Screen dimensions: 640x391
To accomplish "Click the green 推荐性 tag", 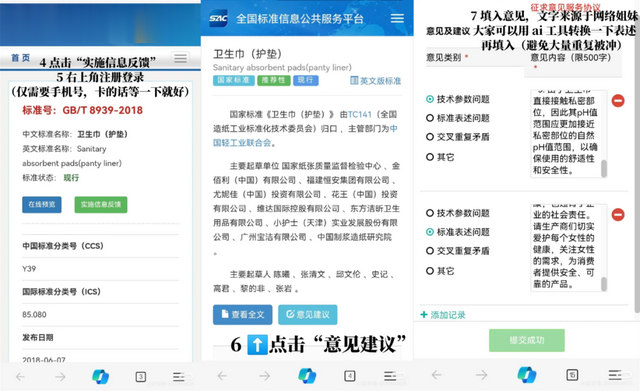I will [273, 80].
